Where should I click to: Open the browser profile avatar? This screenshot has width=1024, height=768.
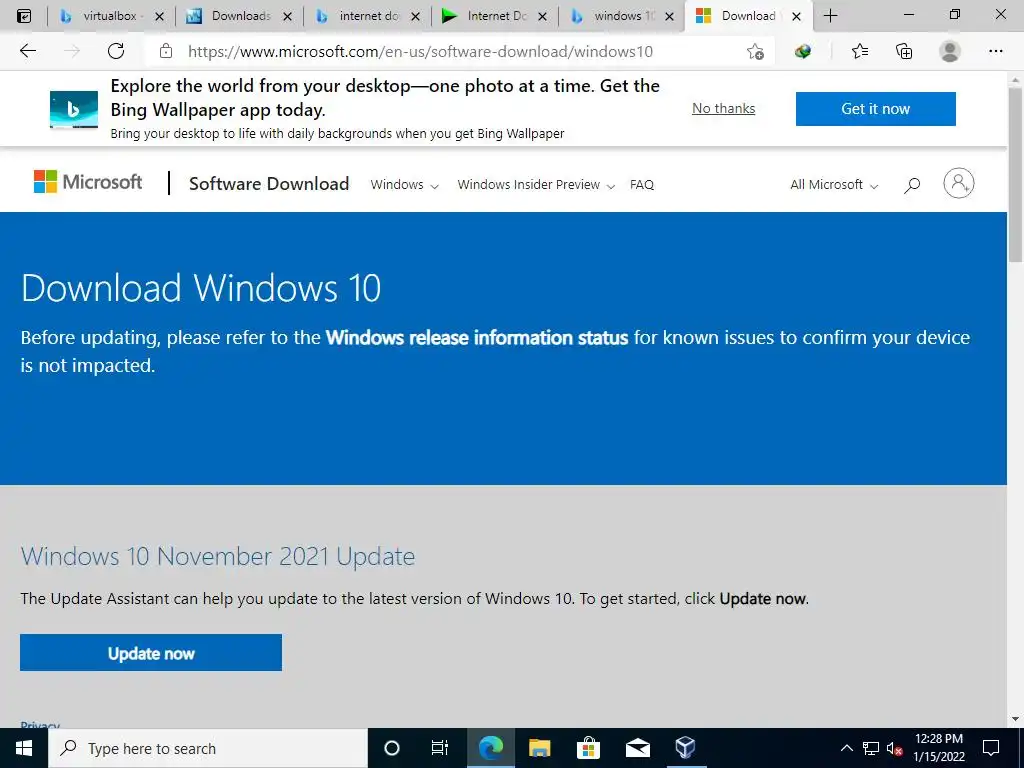[950, 51]
